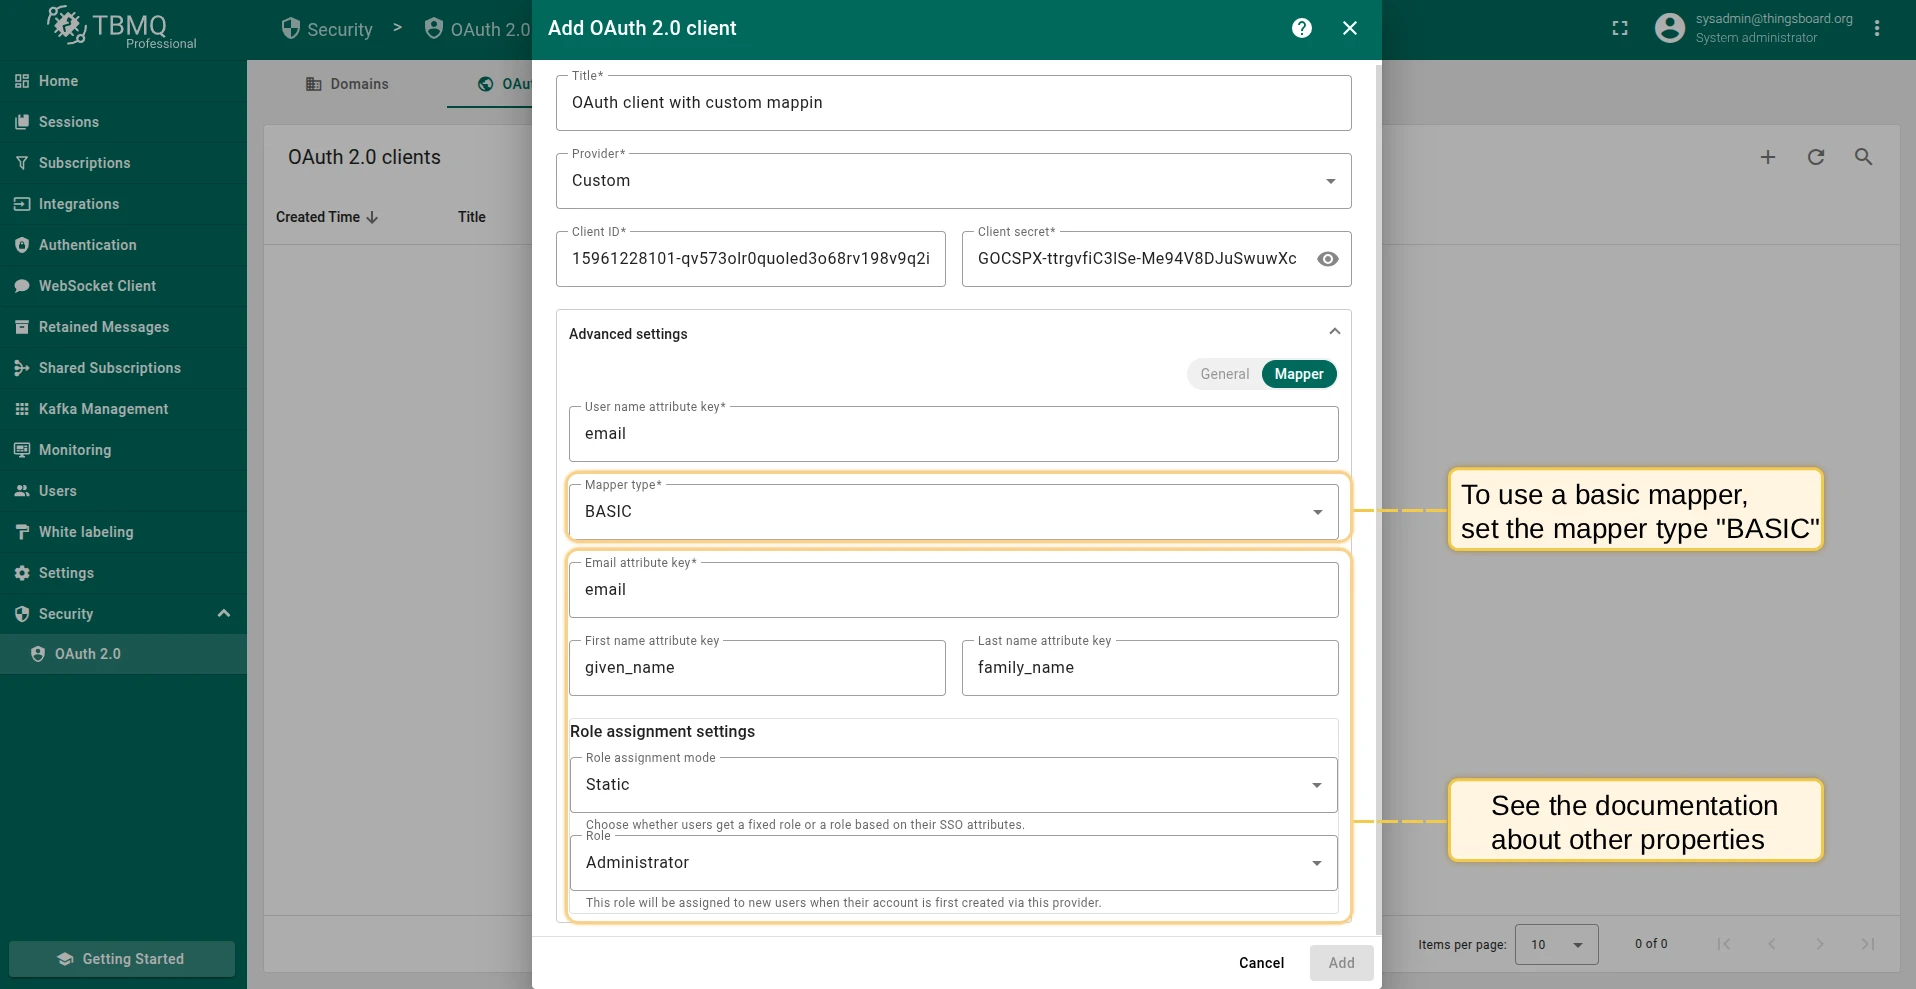Click the Domains tab icon
This screenshot has width=1916, height=989.
(x=314, y=84)
